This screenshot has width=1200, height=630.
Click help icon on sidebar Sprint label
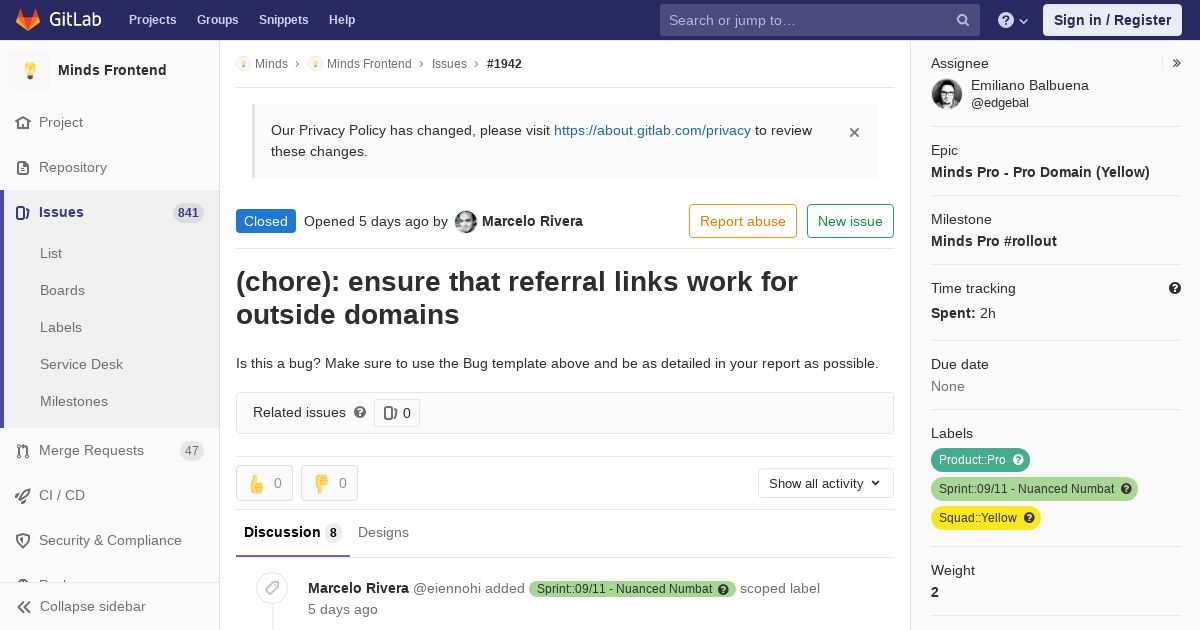[x=1127, y=489]
